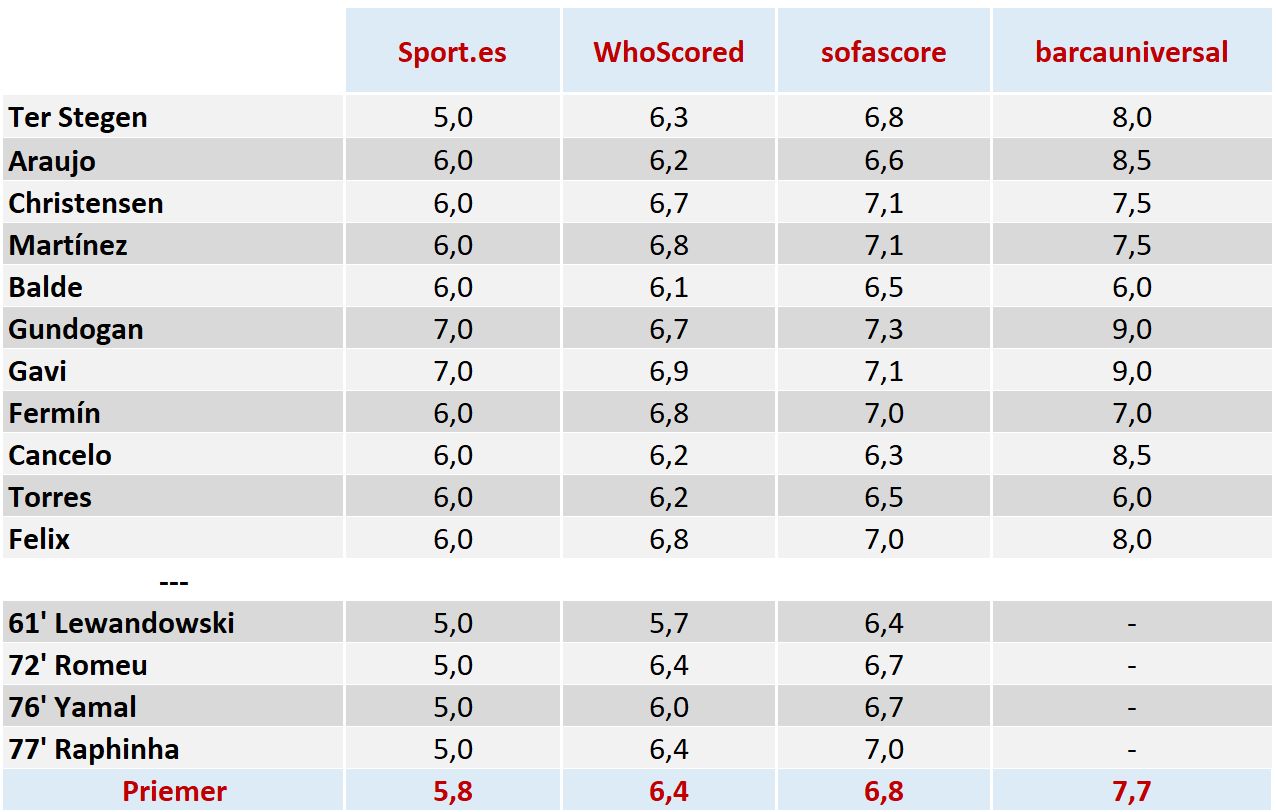The width and height of the screenshot is (1276, 812).
Task: Click Ter Stegen's Sport.es rating cell
Action: tap(452, 117)
